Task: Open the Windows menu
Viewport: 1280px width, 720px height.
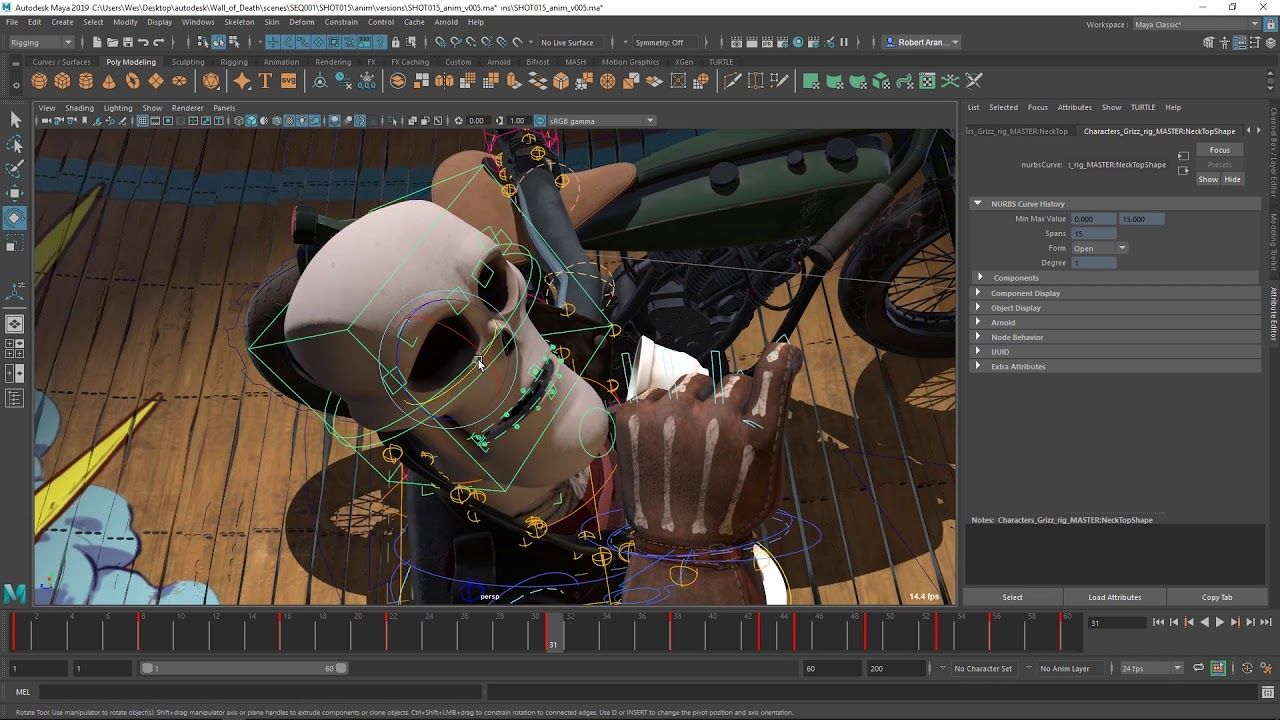Action: pos(197,21)
